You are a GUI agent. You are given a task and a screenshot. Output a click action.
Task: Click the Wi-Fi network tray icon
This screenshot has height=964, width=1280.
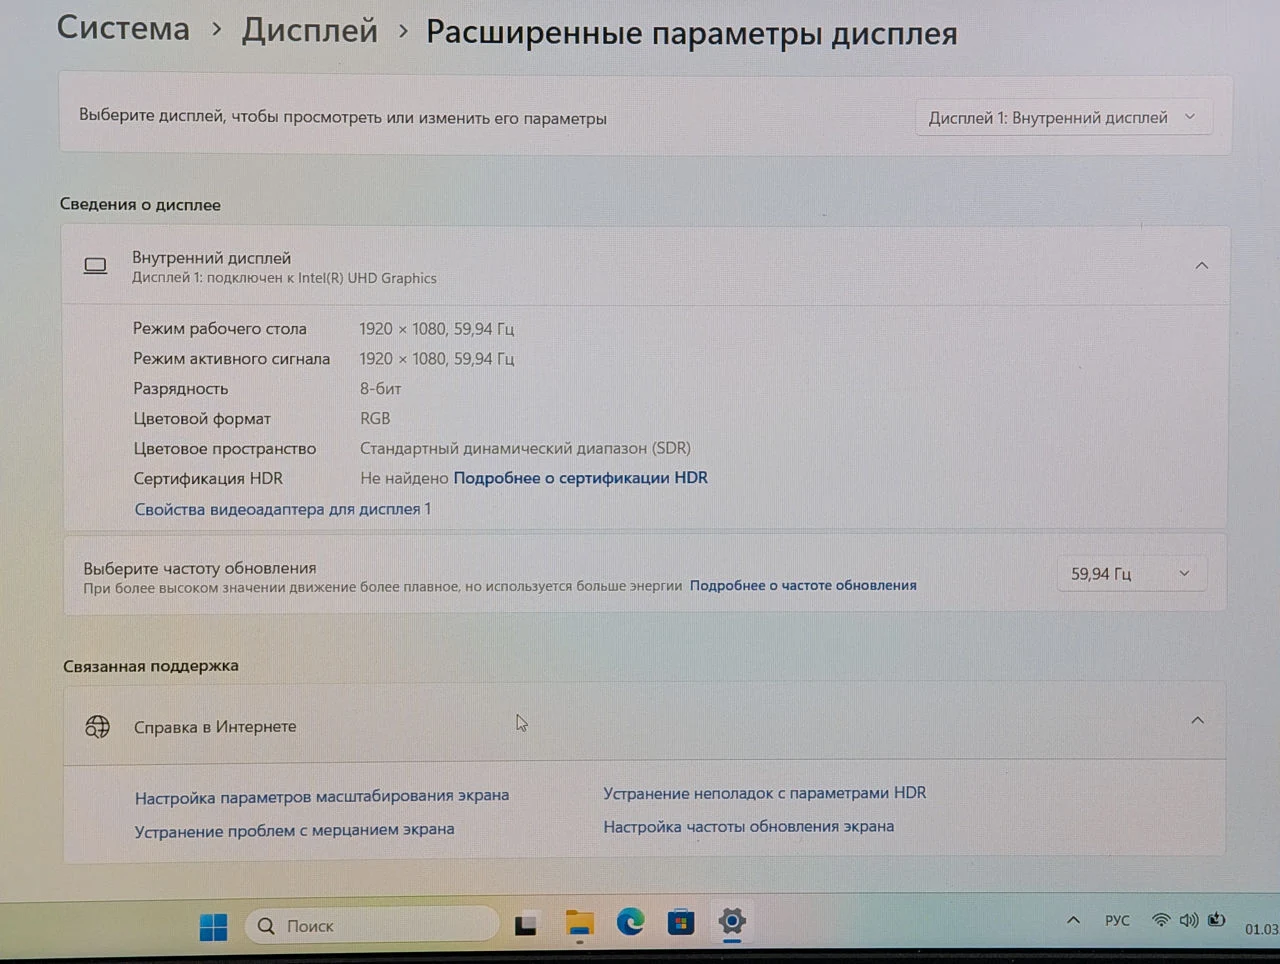tap(1161, 920)
